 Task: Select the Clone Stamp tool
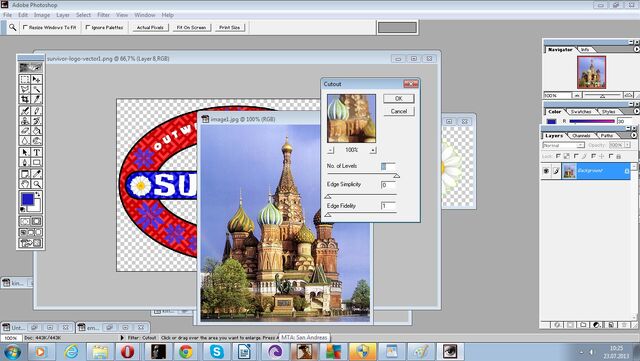(25, 121)
